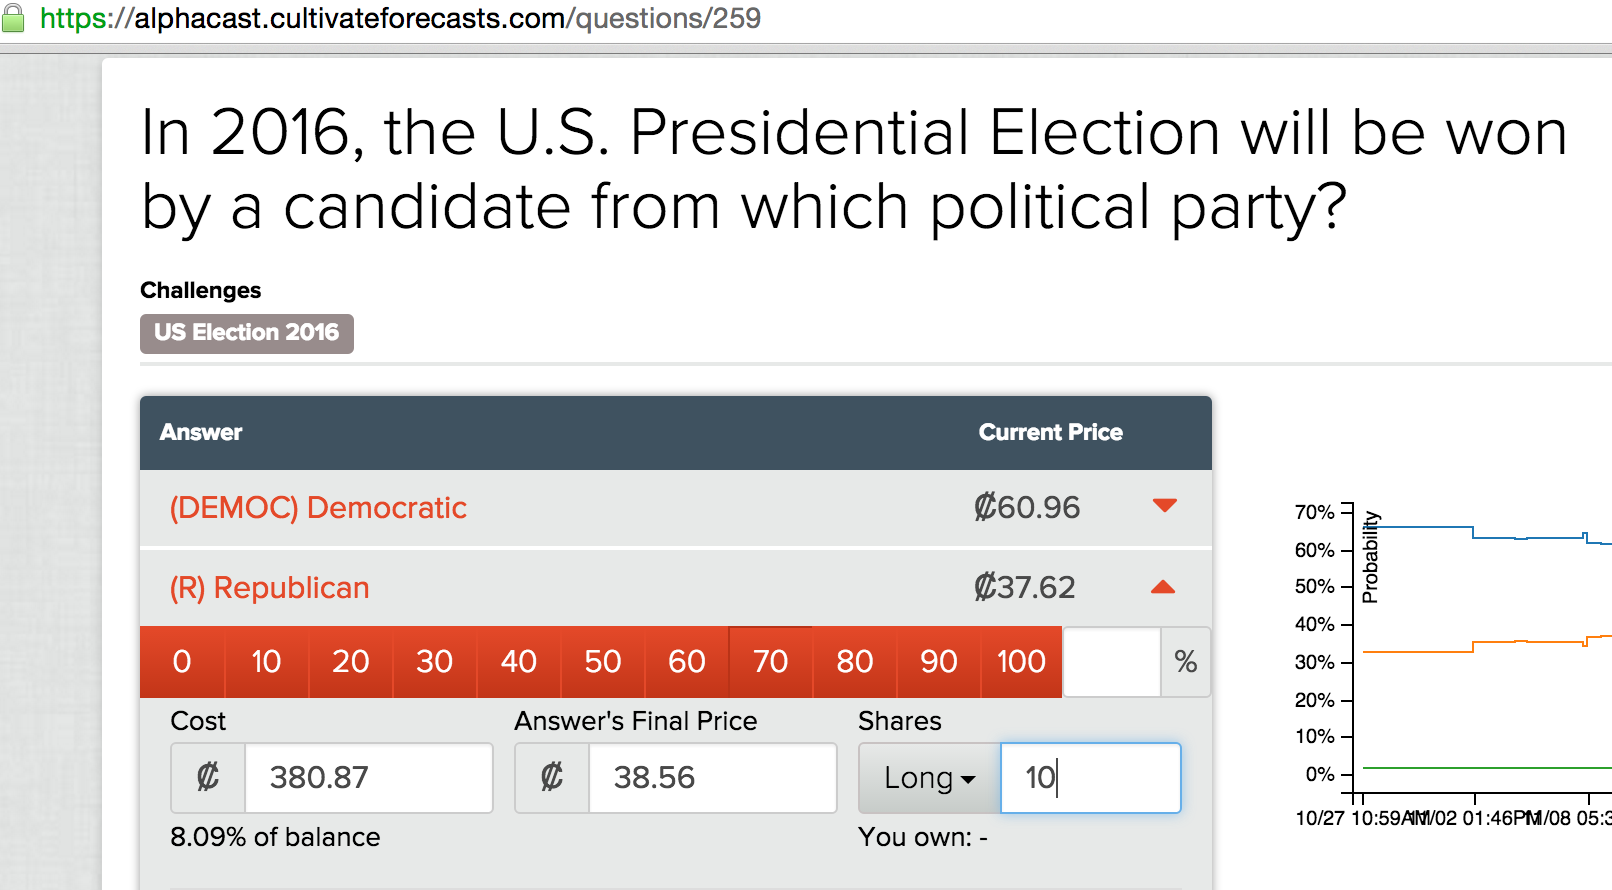Viewport: 1612px width, 890px height.
Task: Set probability to 0 on the bar
Action: (182, 661)
